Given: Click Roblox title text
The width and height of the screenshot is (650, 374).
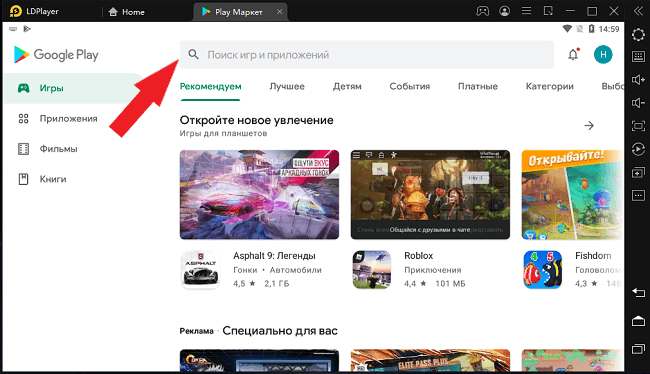Looking at the screenshot, I should pos(419,256).
